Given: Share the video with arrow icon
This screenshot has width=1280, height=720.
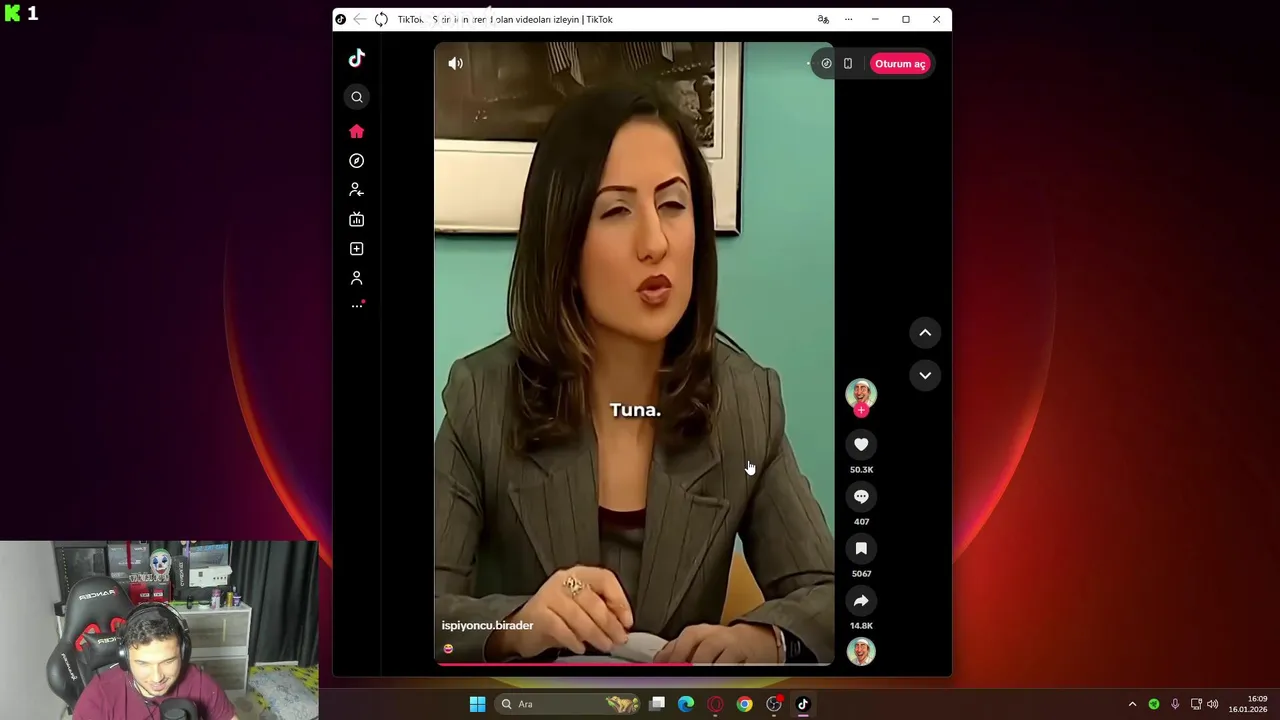Looking at the screenshot, I should click(861, 600).
